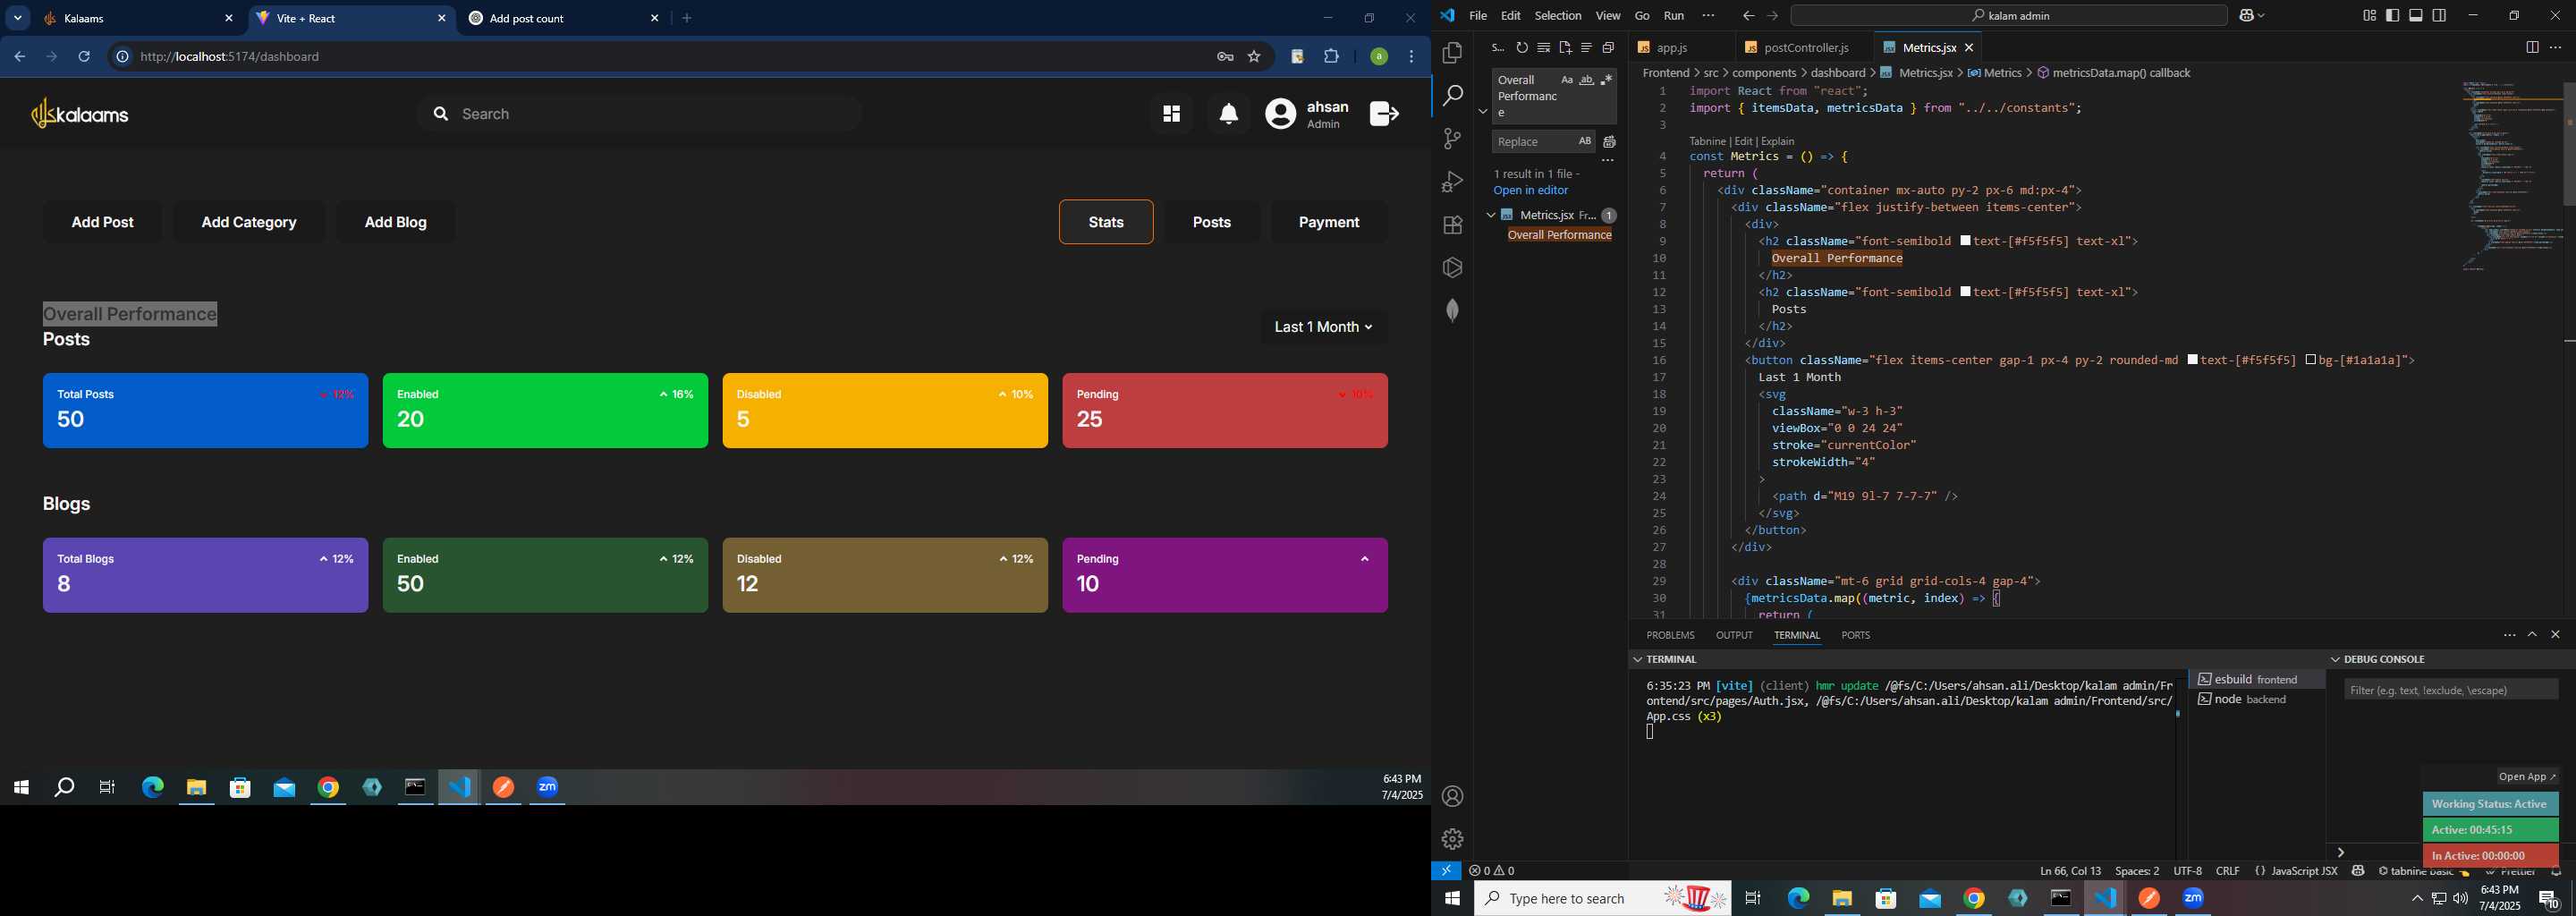Clear search results in search panel
Screen dimensions: 2576x916
tap(1544, 48)
